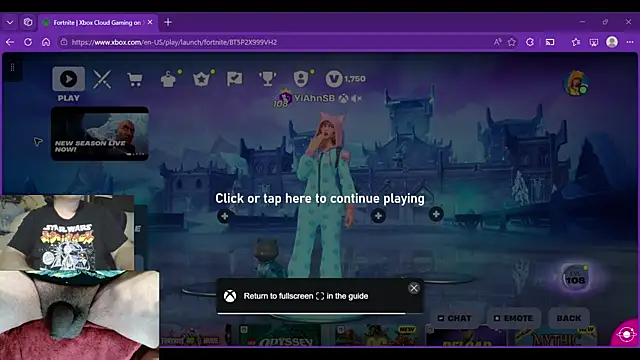640x360 pixels.
Task: Open the Quests flag icon
Action: [234, 79]
